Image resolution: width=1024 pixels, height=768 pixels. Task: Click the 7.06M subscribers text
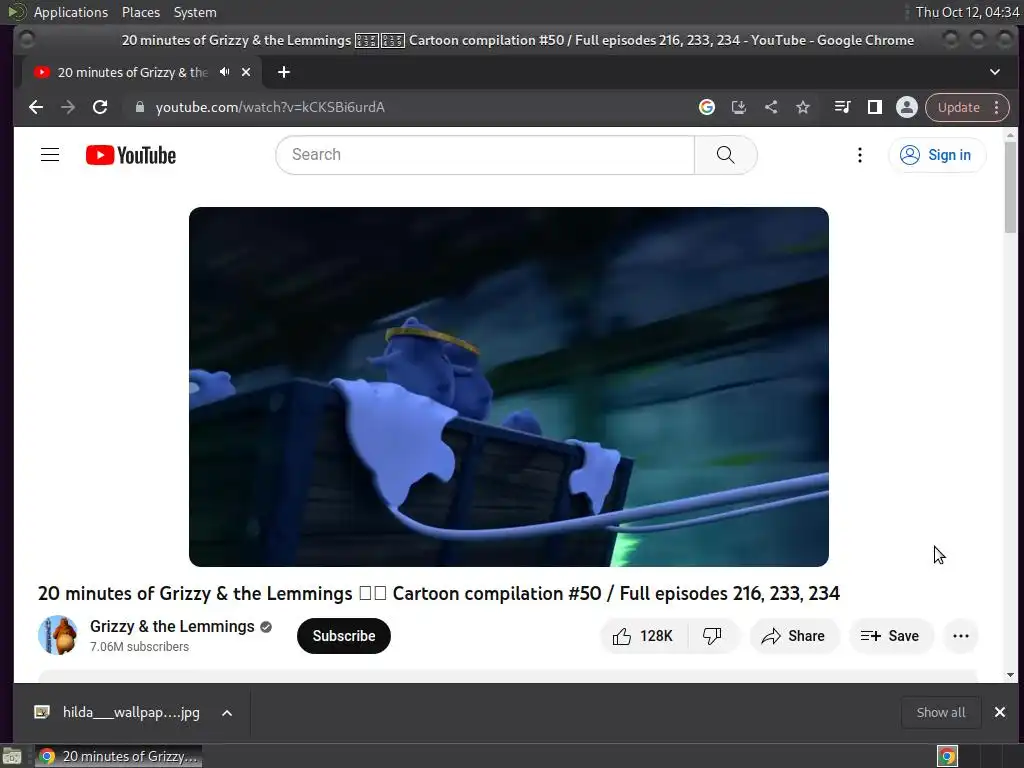point(139,647)
